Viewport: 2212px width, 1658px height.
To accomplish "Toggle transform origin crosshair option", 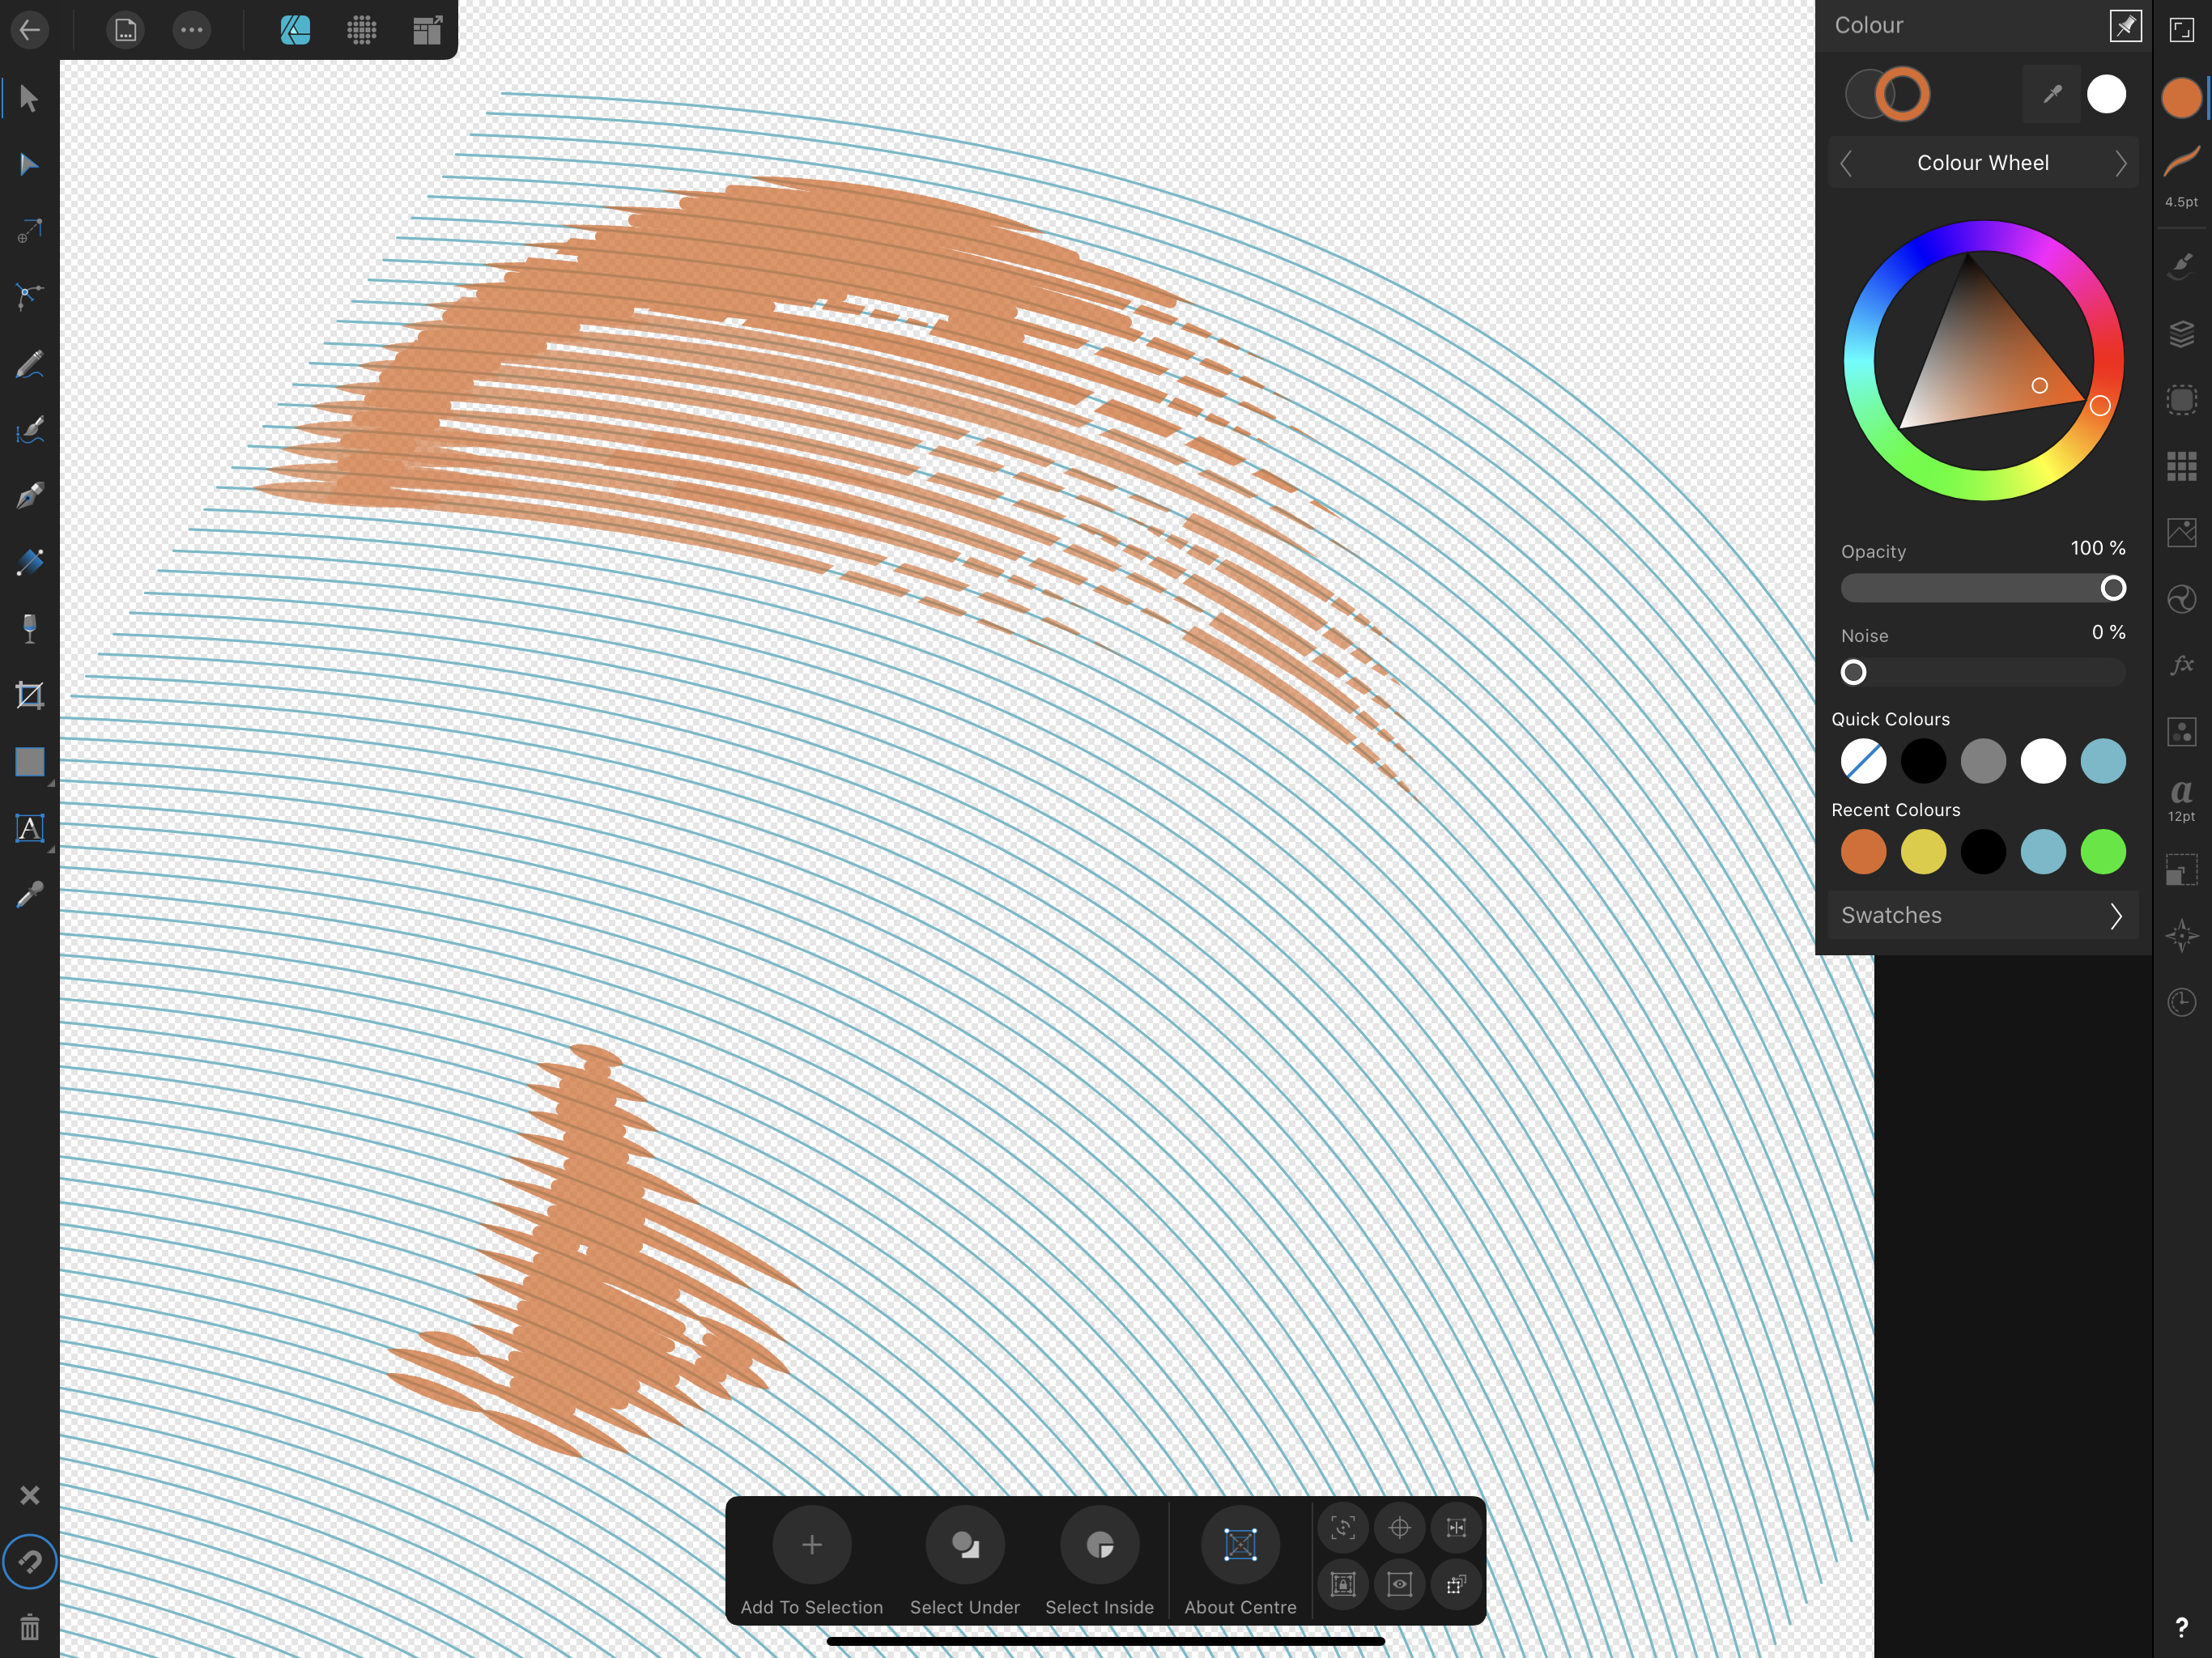I will [1399, 1528].
